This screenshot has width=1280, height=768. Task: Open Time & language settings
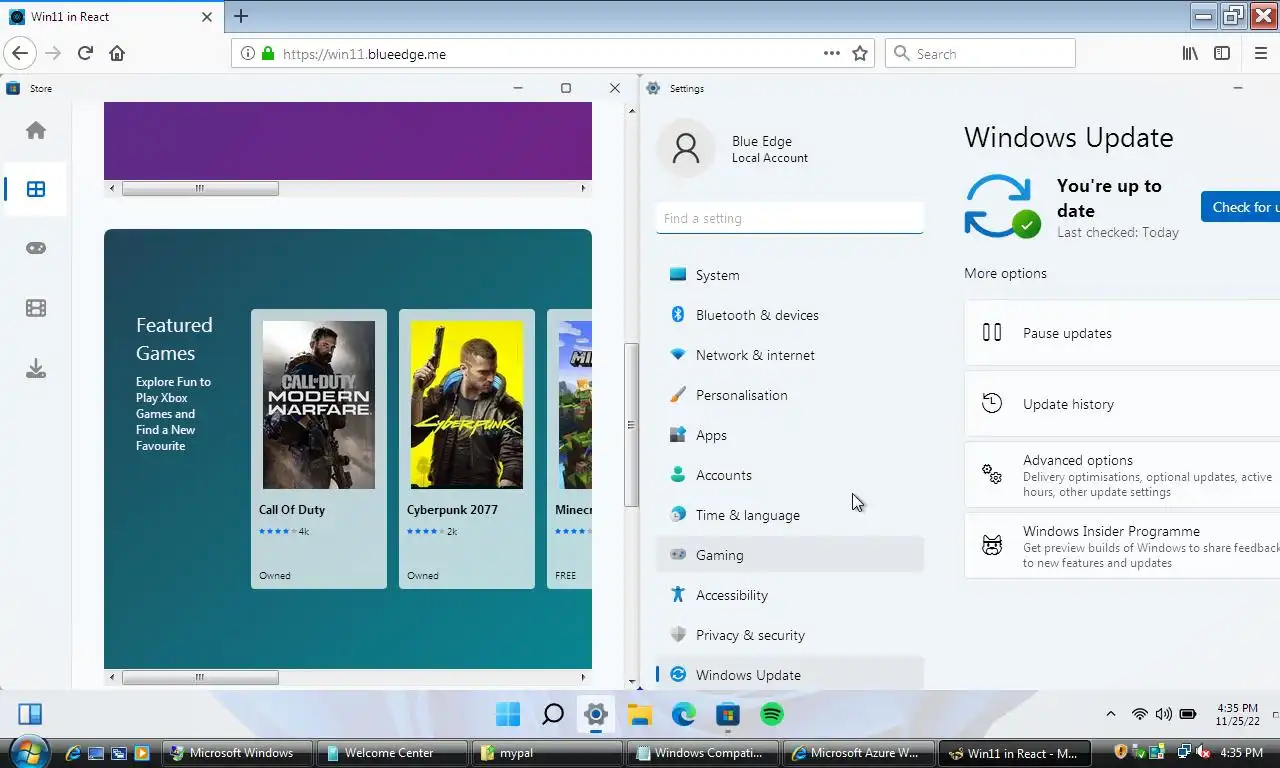click(790, 515)
